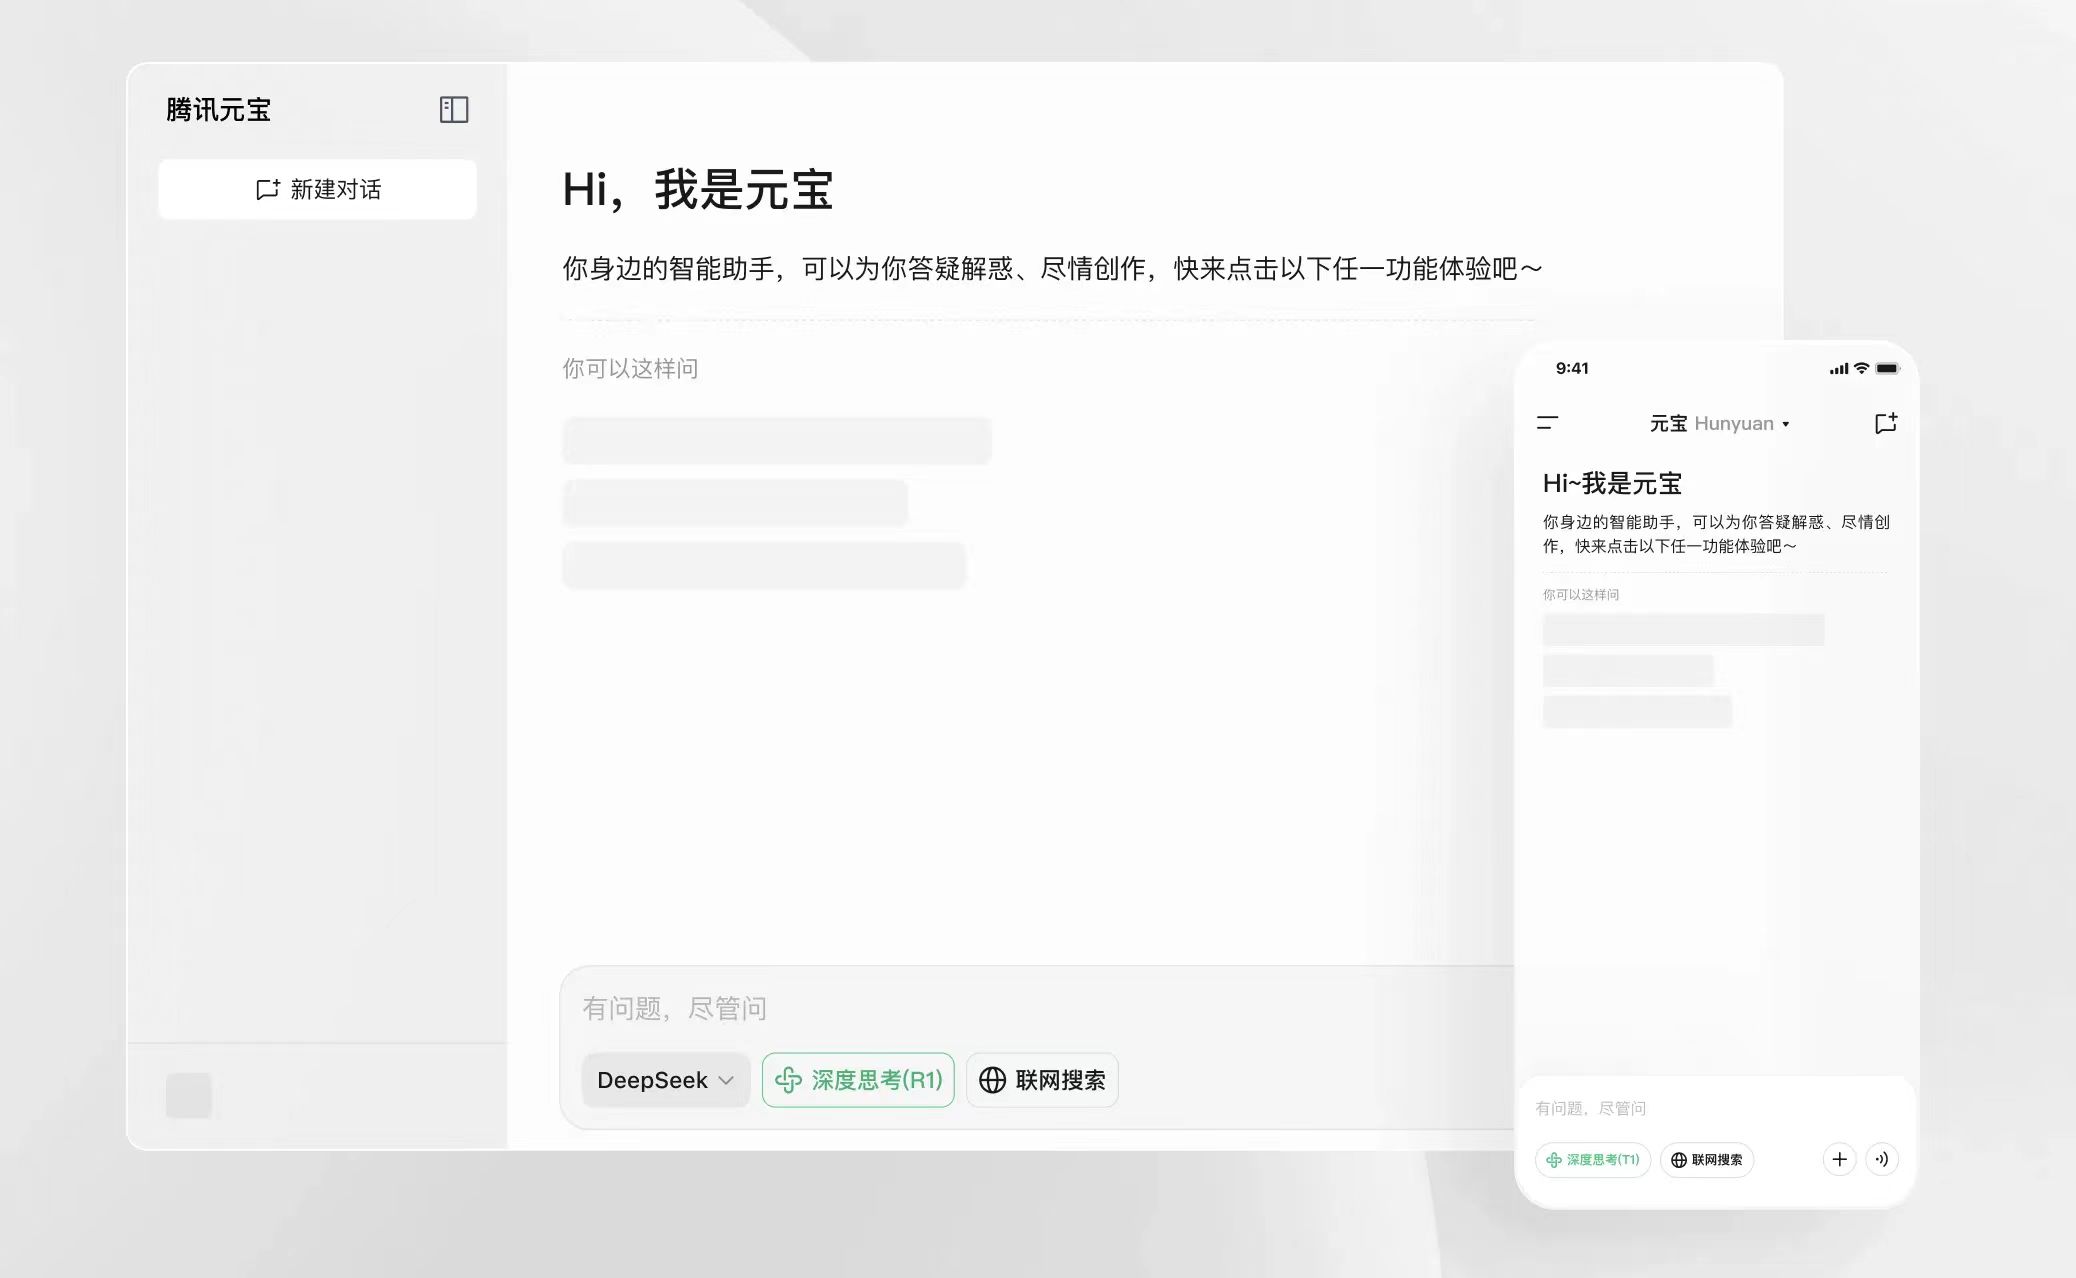This screenshot has height=1278, width=2076.
Task: Toggle 联网搜索 in the mobile view
Action: pos(1707,1160)
